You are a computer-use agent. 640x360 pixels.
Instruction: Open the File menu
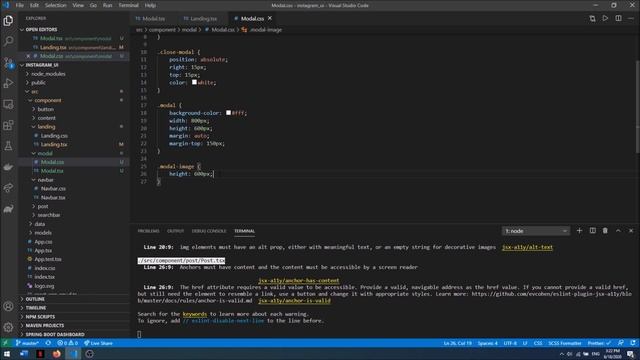(19, 5)
